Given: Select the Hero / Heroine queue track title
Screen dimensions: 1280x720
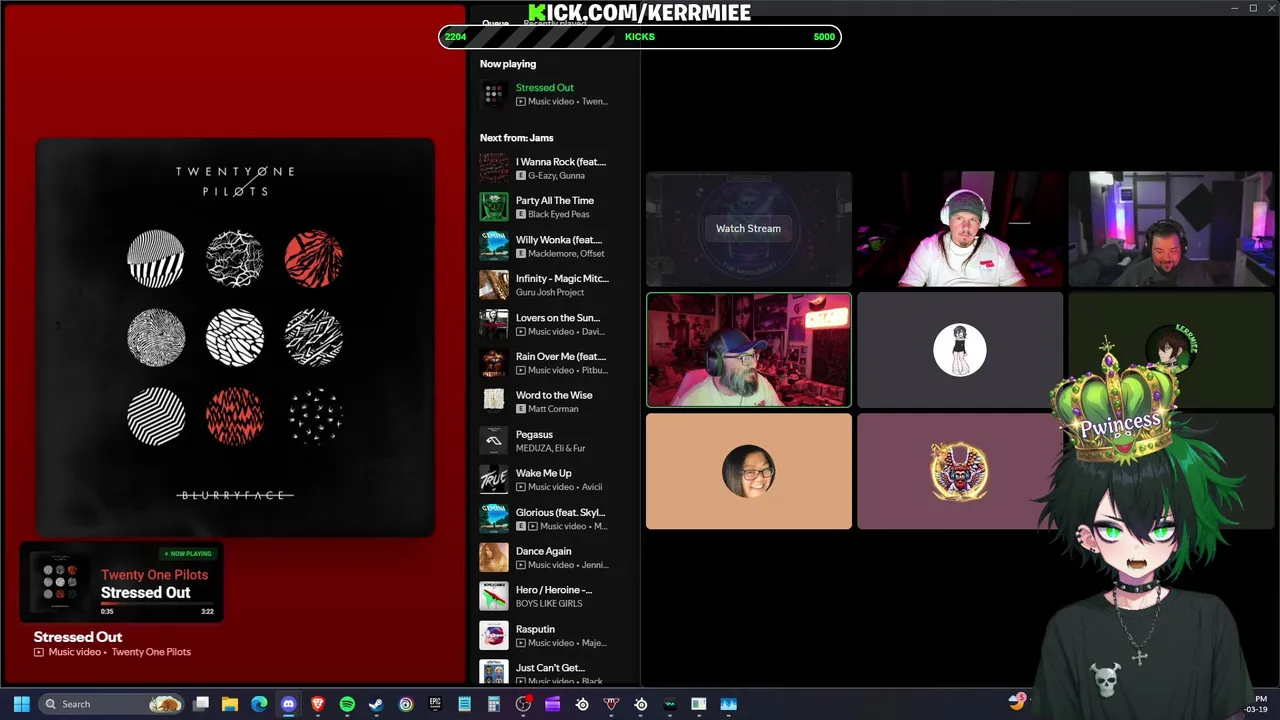Looking at the screenshot, I should [x=554, y=590].
